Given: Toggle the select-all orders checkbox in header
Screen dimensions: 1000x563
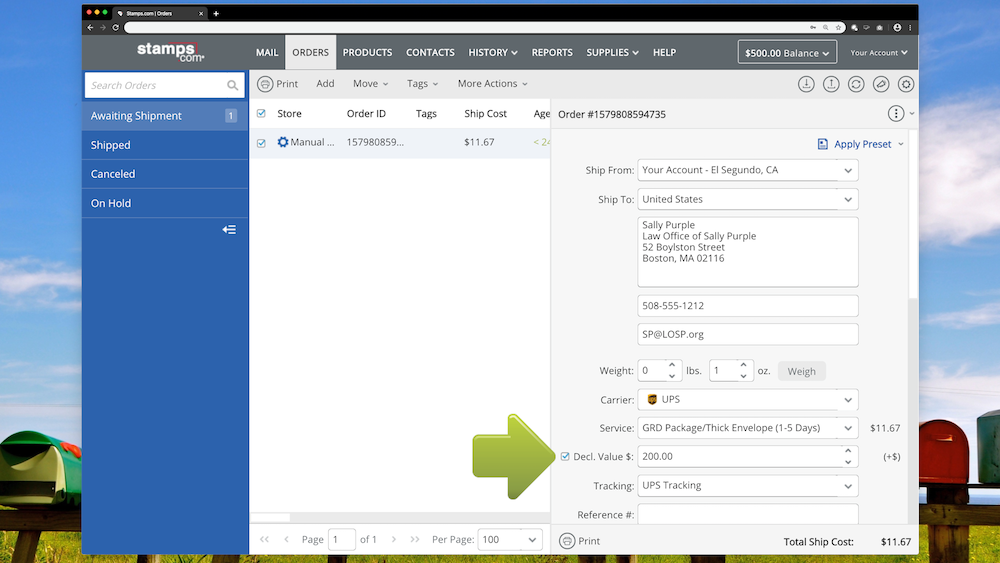Looking at the screenshot, I should (x=261, y=113).
